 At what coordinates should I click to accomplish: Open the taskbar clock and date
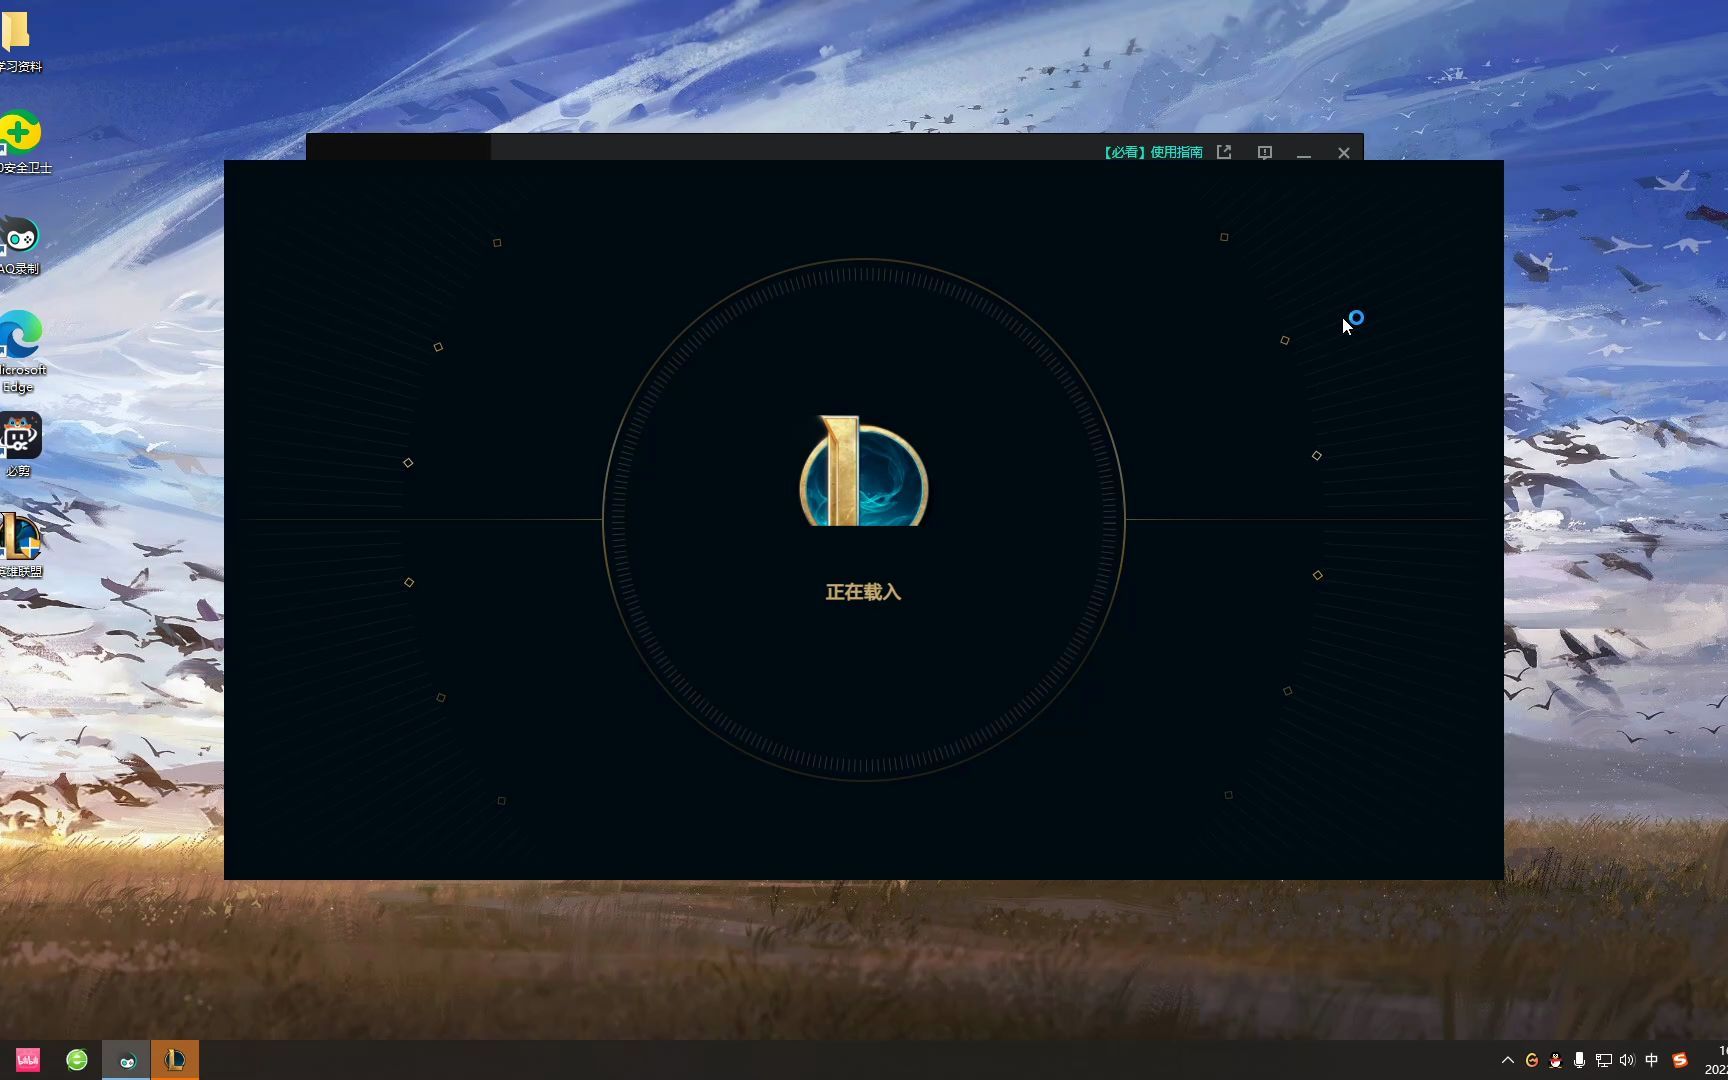click(1716, 1060)
